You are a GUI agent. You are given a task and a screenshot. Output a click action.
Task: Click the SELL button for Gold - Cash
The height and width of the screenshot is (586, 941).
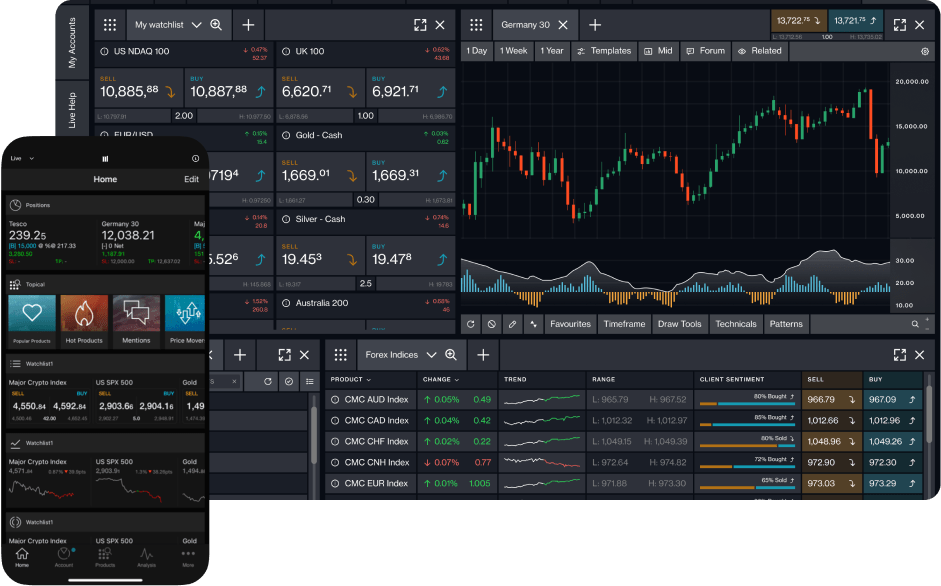(320, 171)
